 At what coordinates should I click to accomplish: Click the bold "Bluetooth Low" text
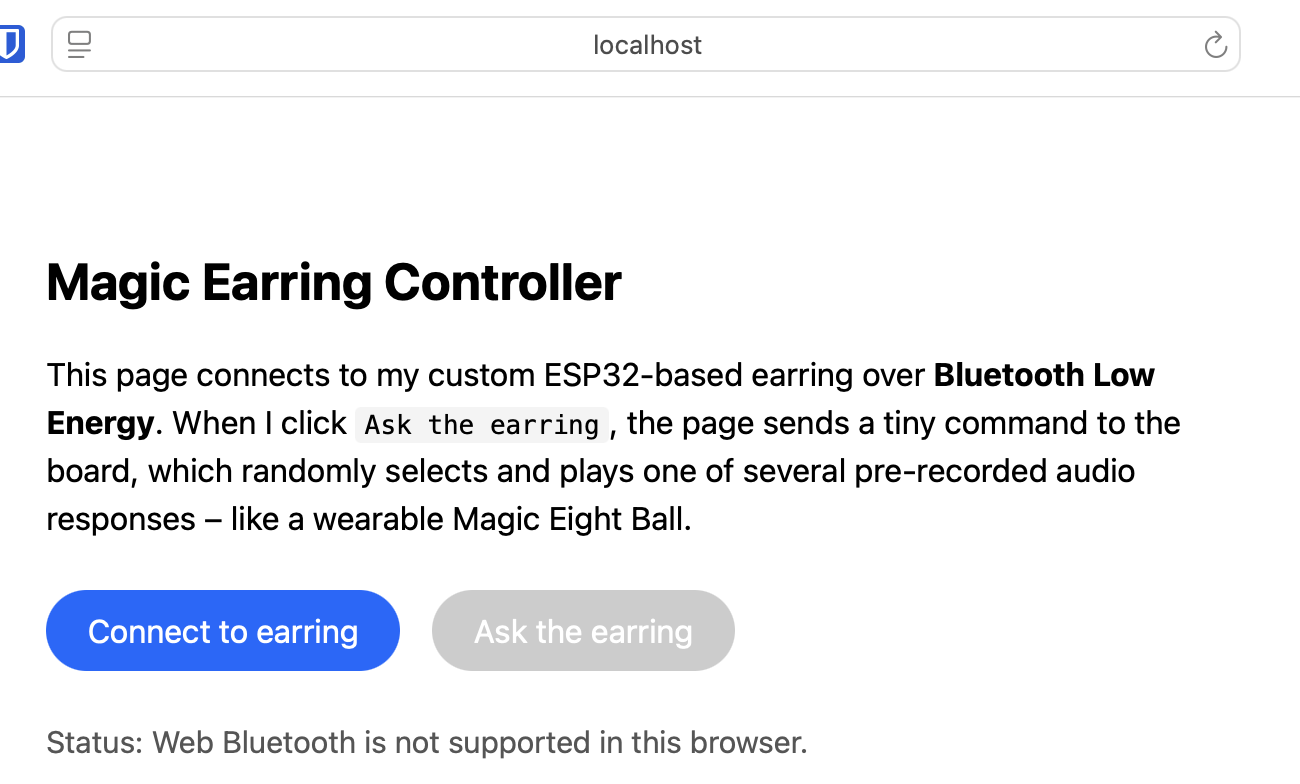point(1044,375)
